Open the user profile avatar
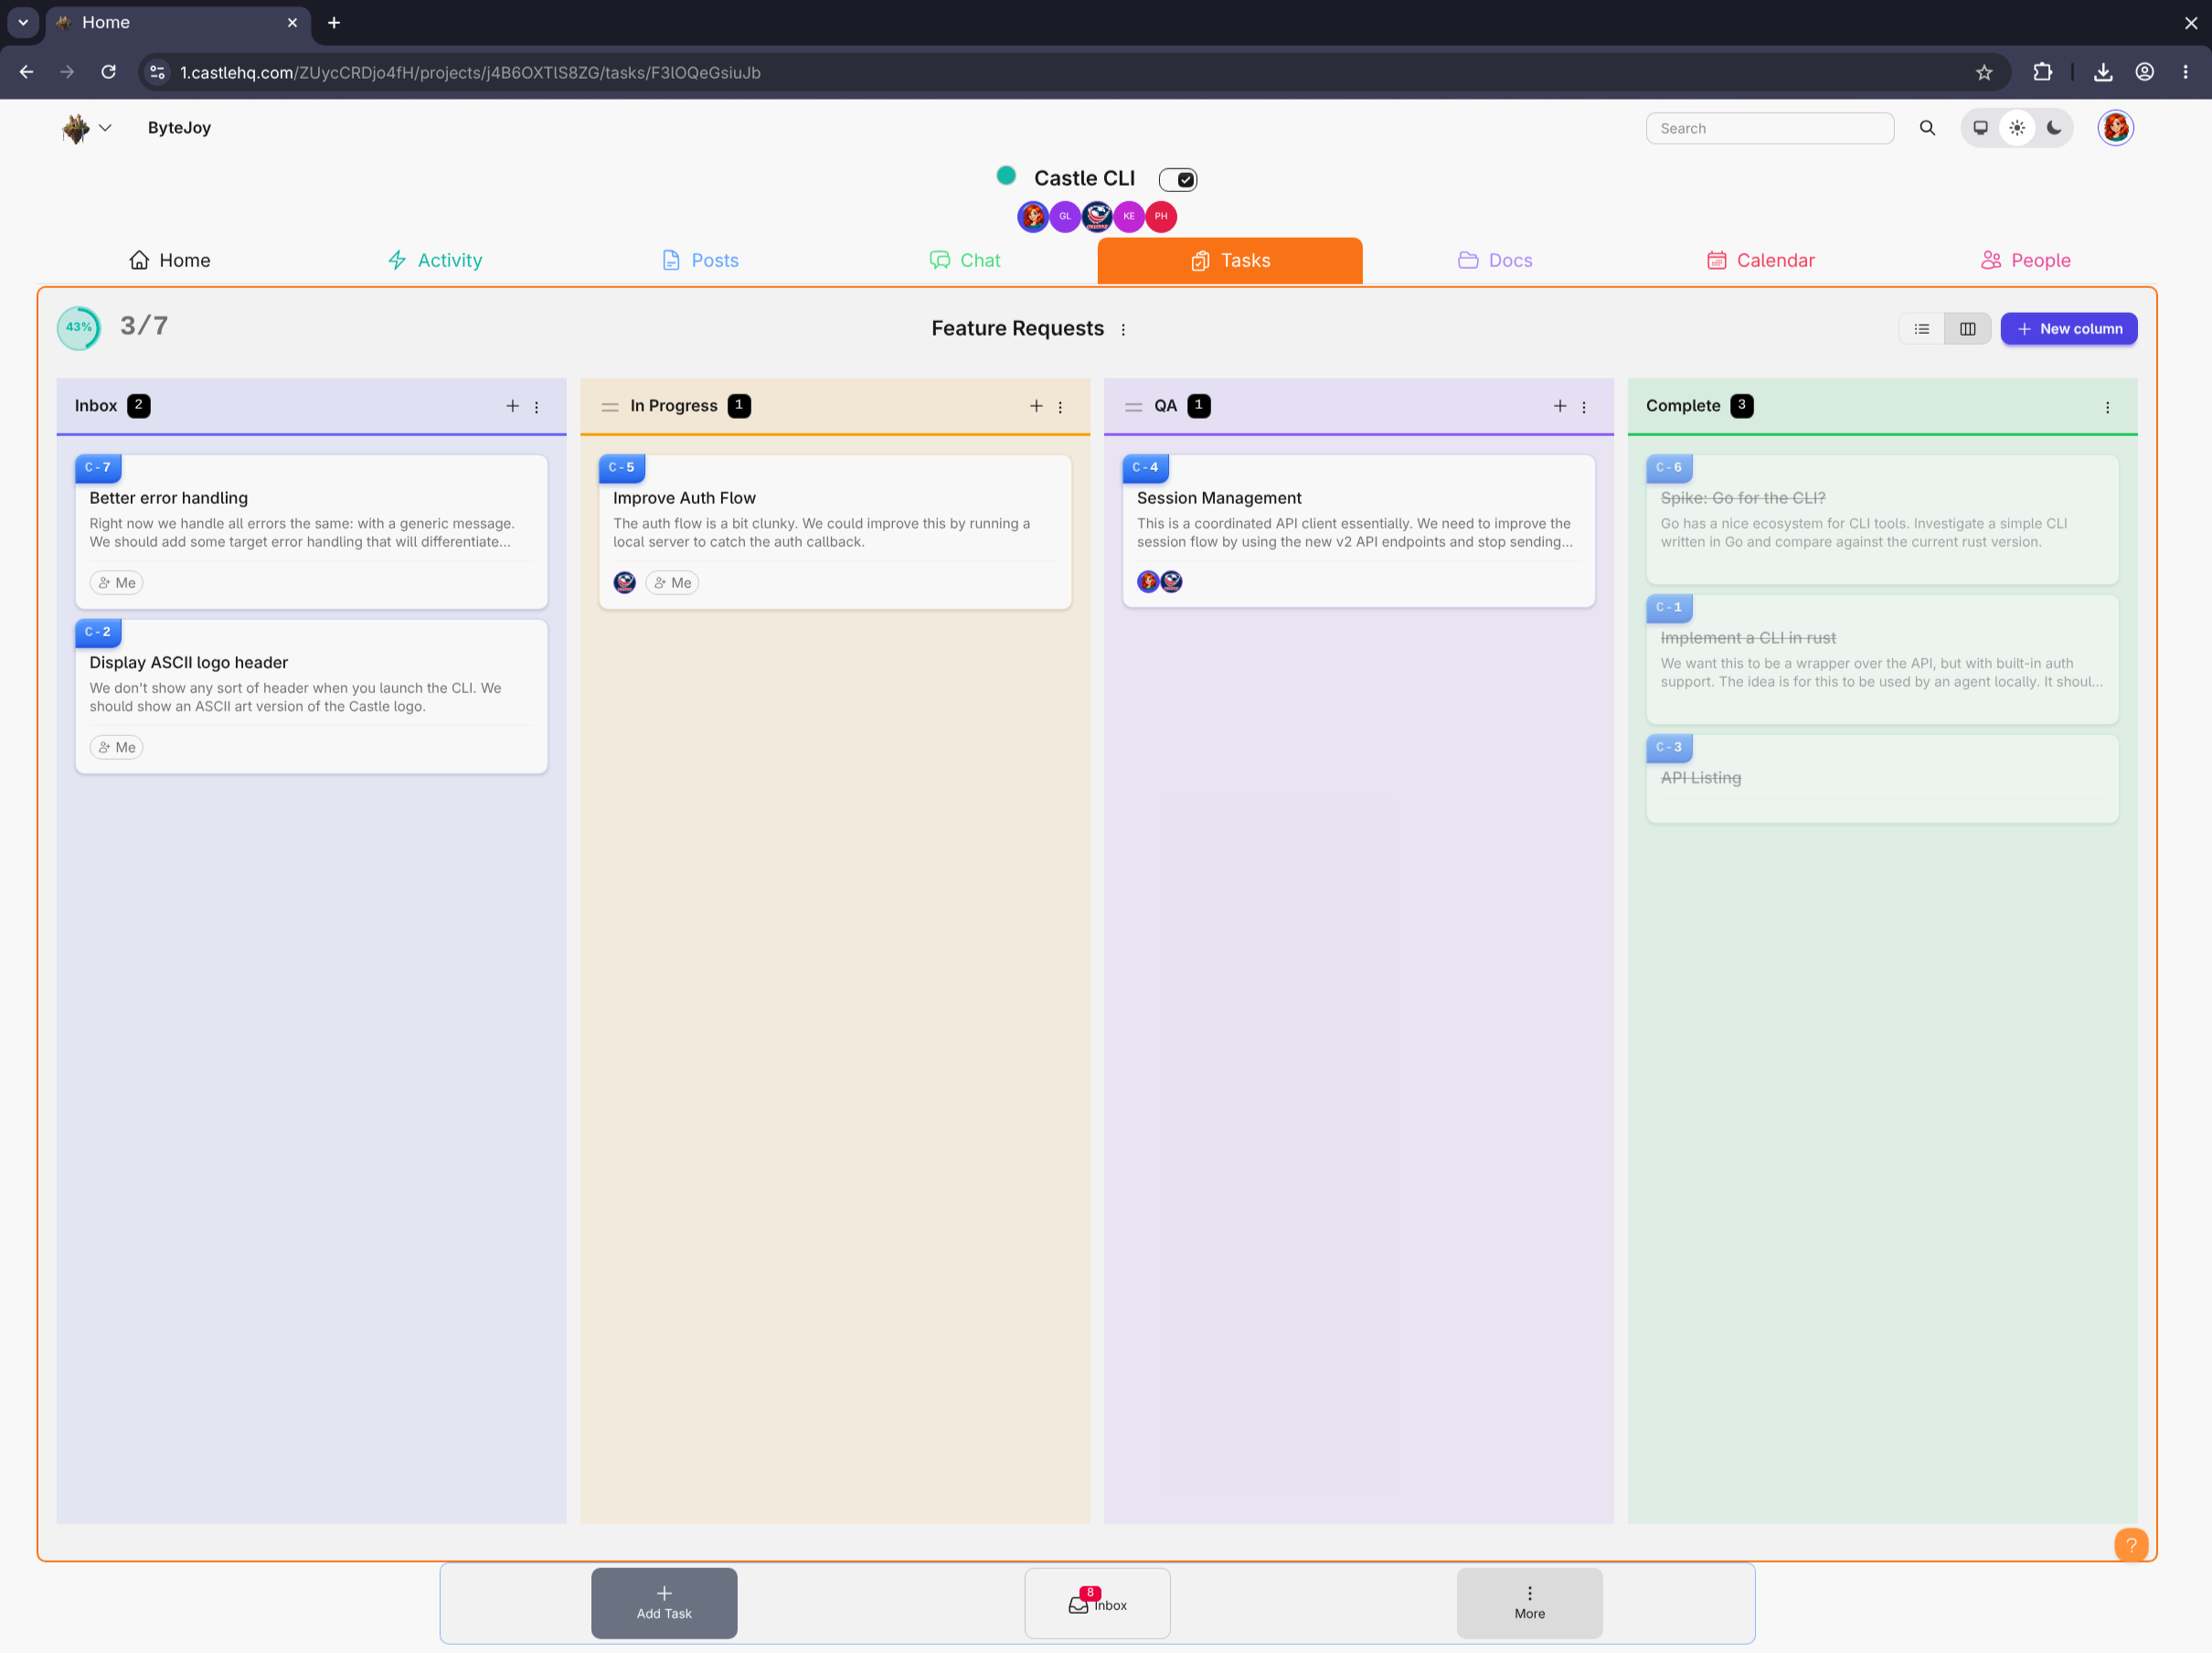Image resolution: width=2212 pixels, height=1653 pixels. [x=2115, y=128]
